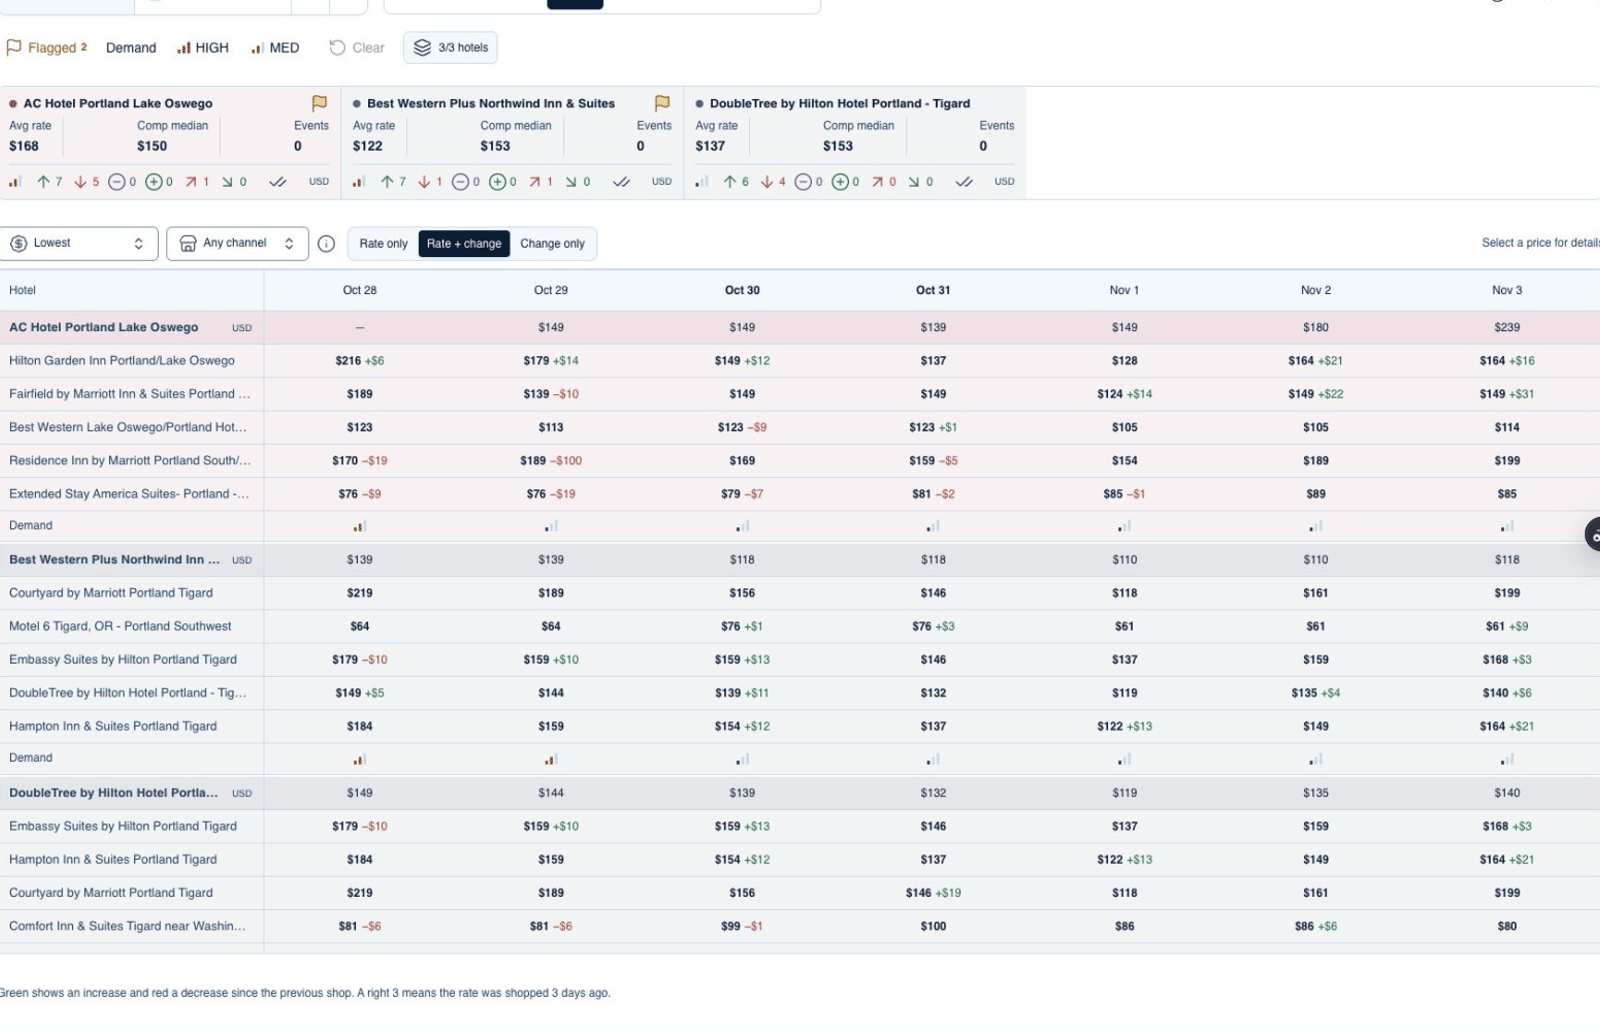Click the Oct 28 column header
1600x1032 pixels.
pyautogui.click(x=360, y=290)
